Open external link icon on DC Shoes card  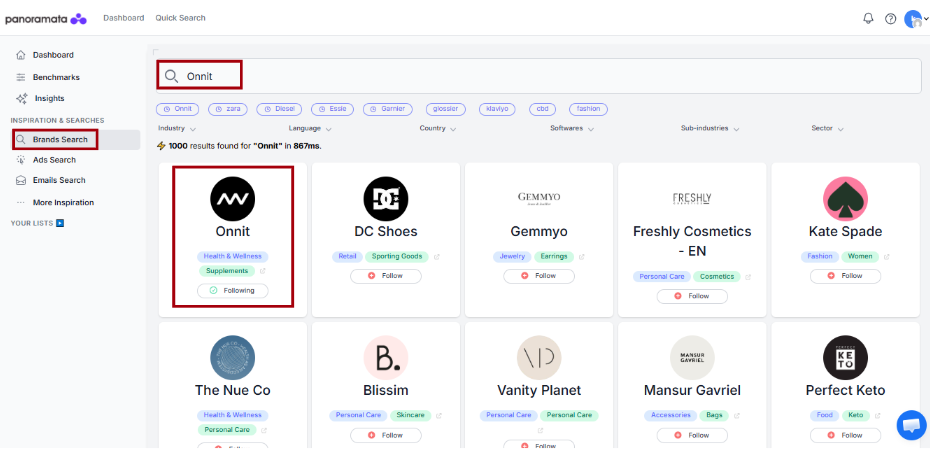click(x=437, y=257)
